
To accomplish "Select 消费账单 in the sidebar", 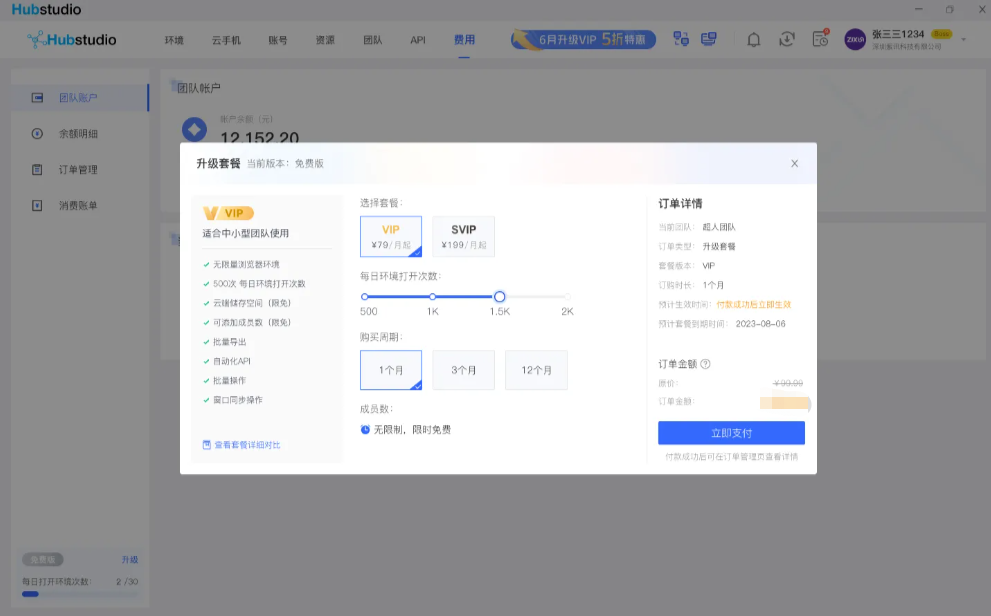I will point(80,205).
